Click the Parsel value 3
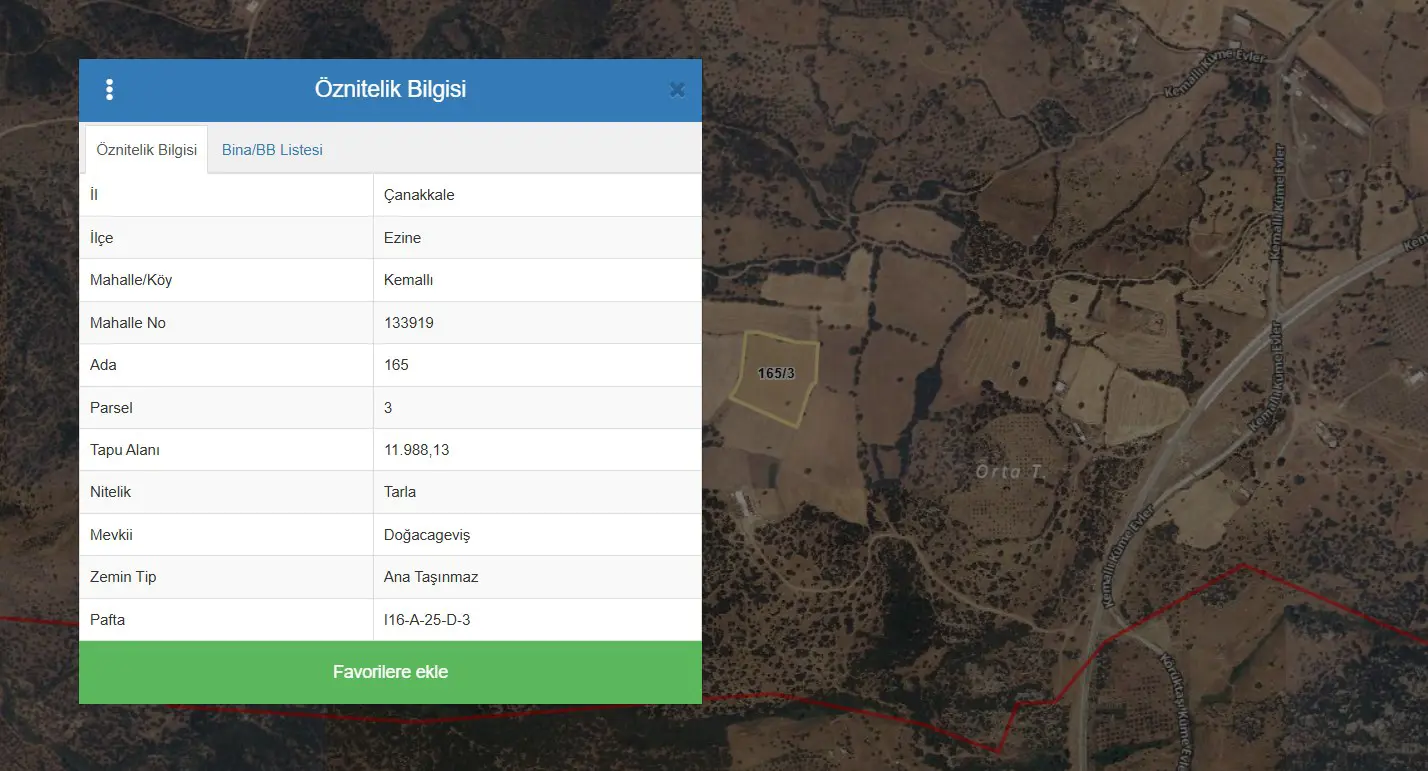 coord(388,408)
